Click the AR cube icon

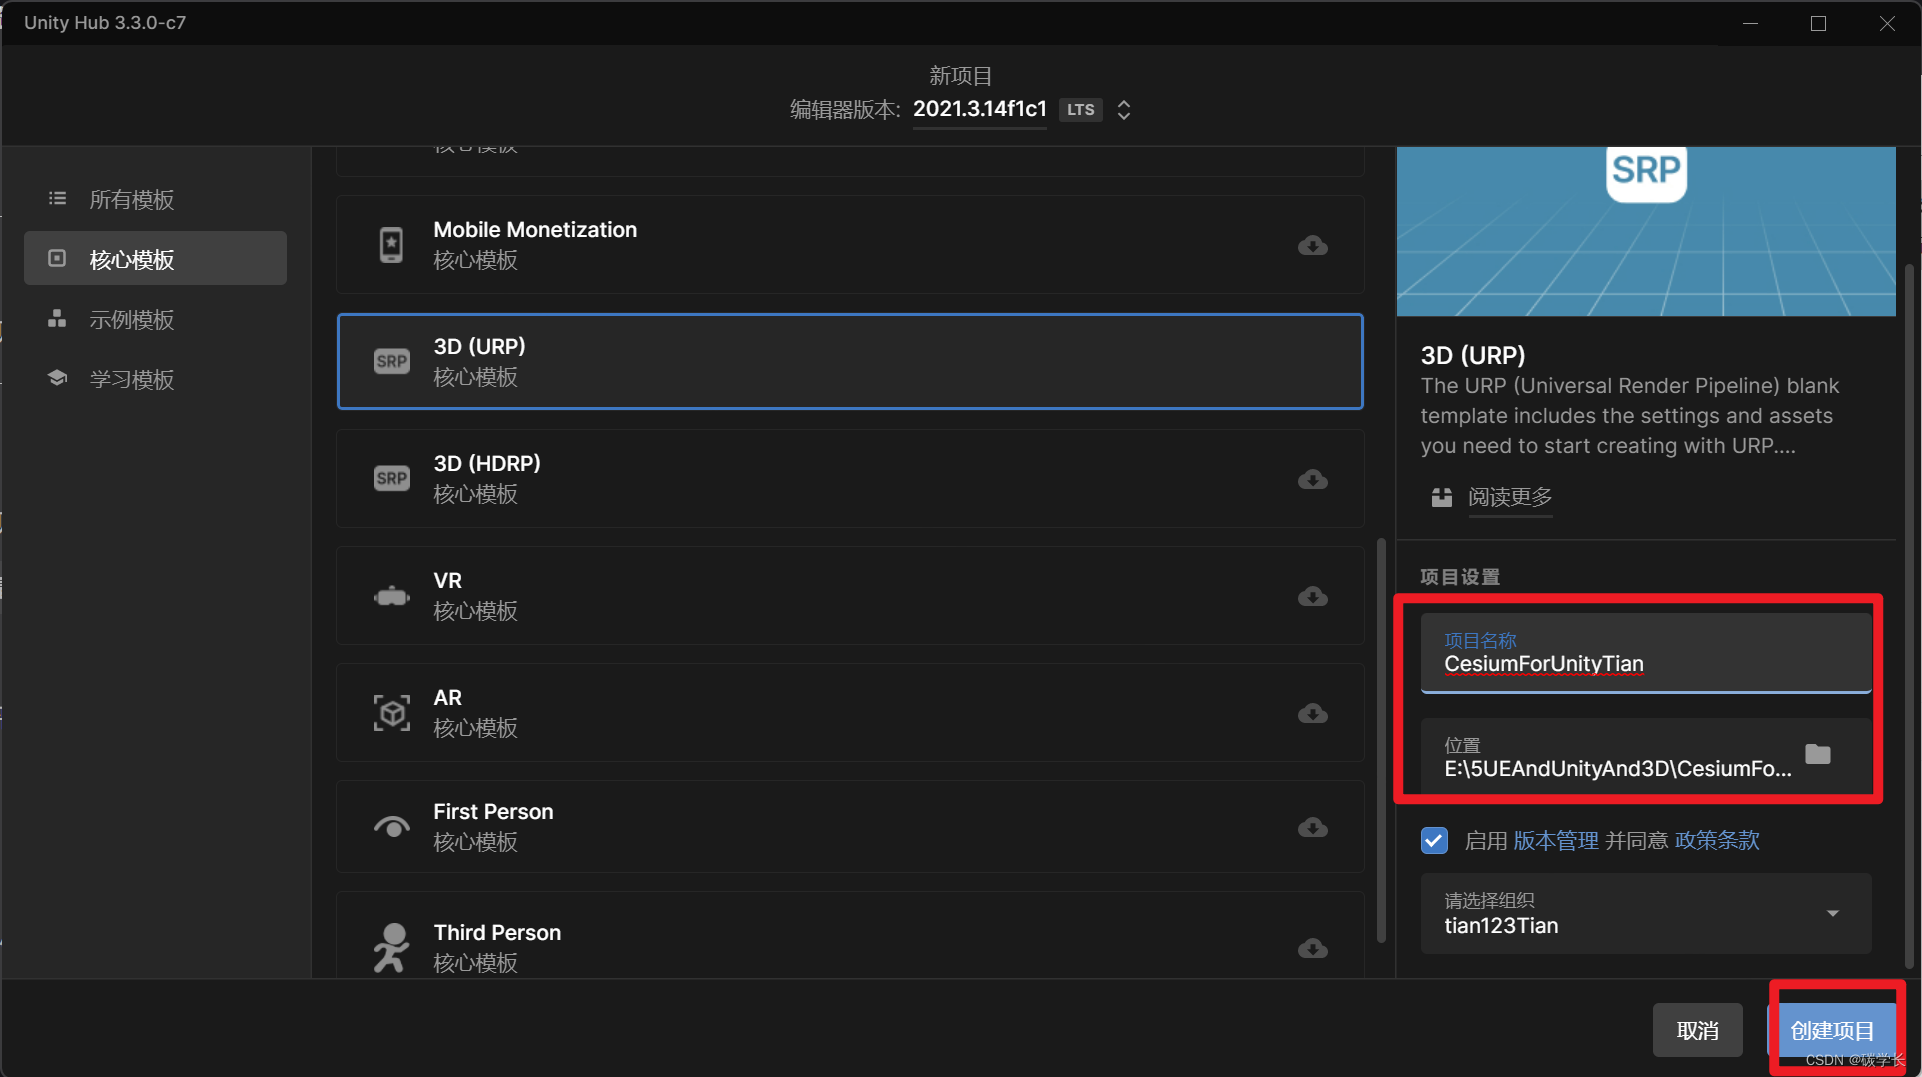tap(391, 713)
